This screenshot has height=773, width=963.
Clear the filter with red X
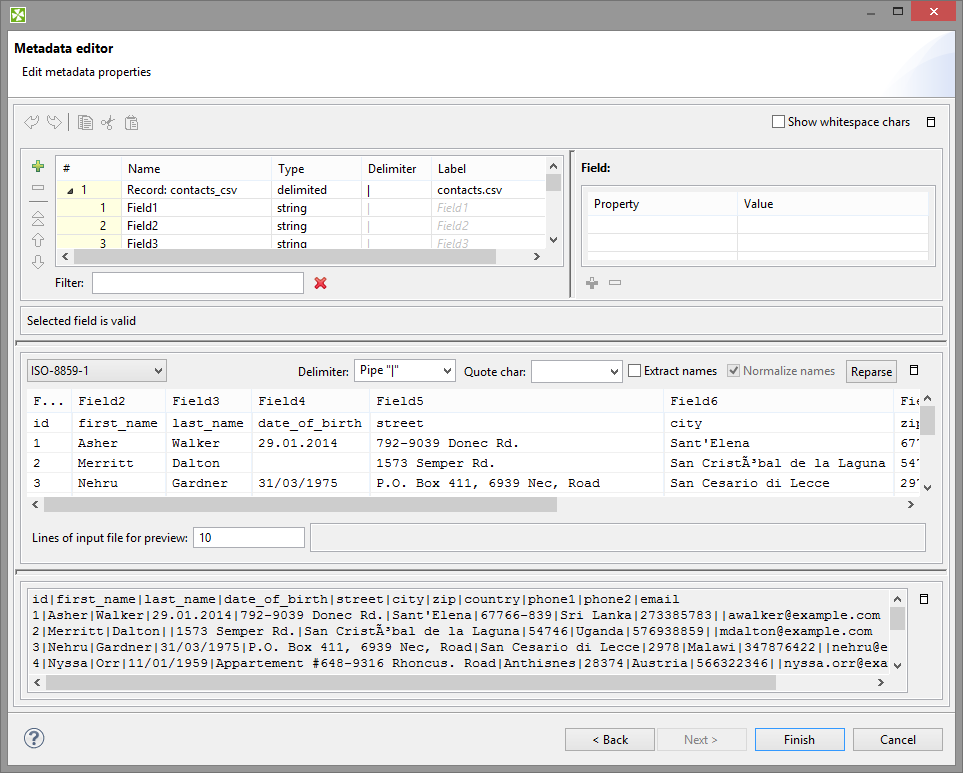coord(320,283)
